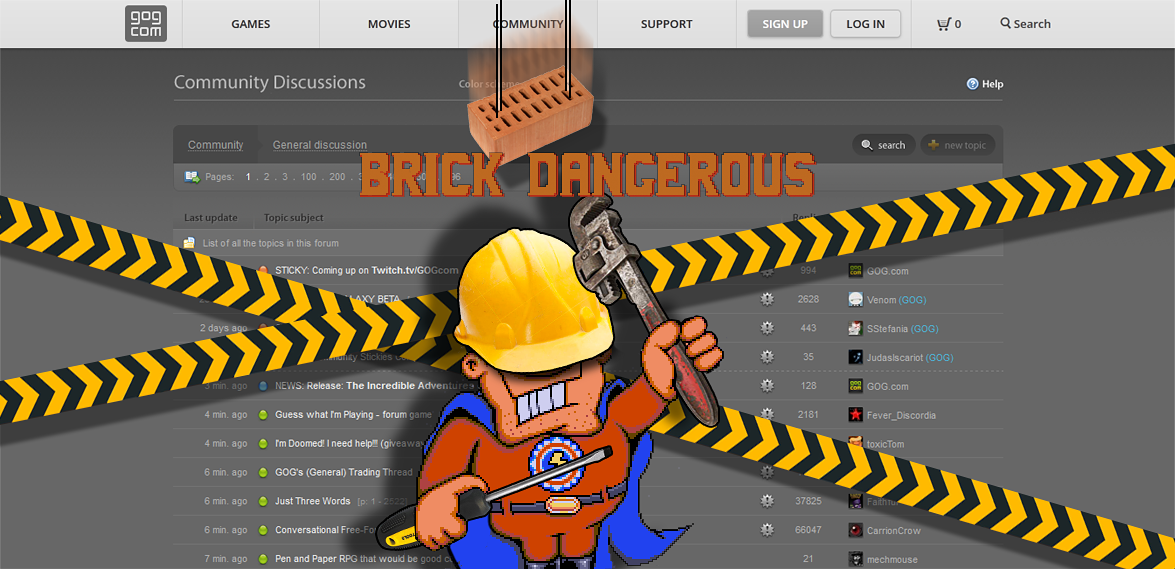1175x569 pixels.
Task: Click the Venom user avatar
Action: 855,299
